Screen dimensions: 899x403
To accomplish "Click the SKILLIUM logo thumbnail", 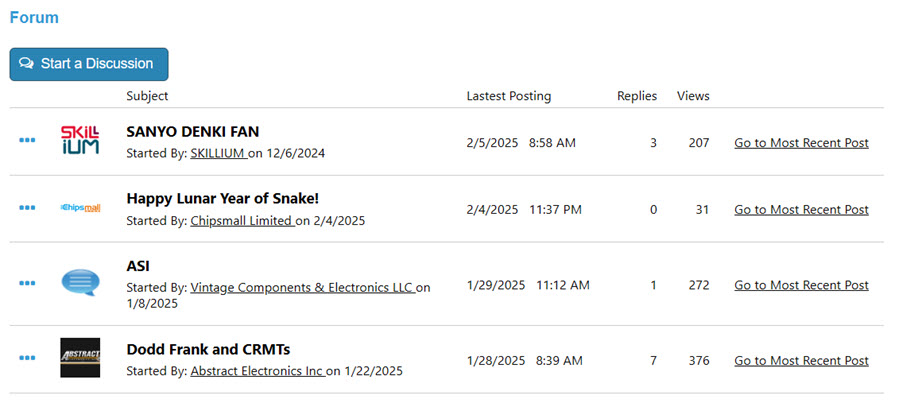I will pyautogui.click(x=80, y=142).
